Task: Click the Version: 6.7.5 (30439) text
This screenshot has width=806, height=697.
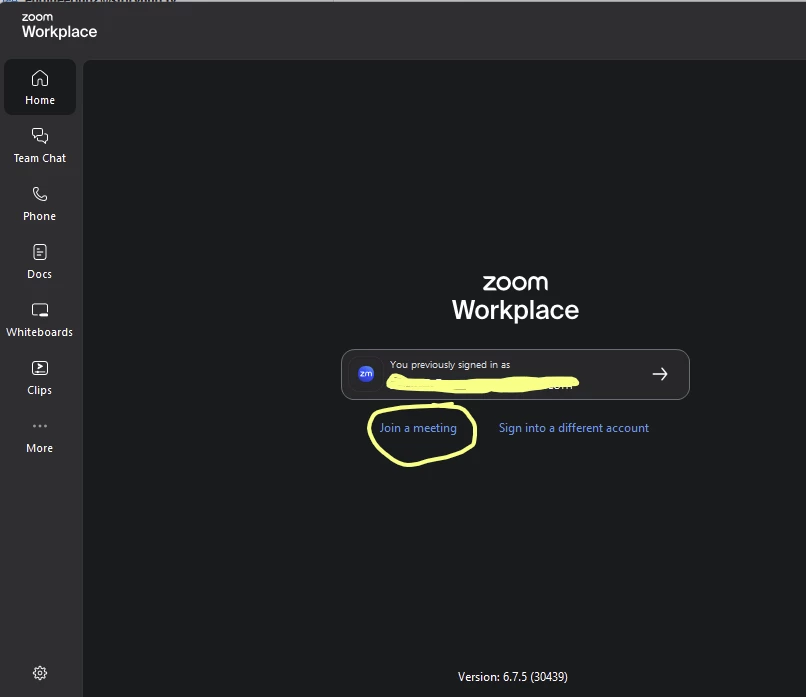Action: 512,677
